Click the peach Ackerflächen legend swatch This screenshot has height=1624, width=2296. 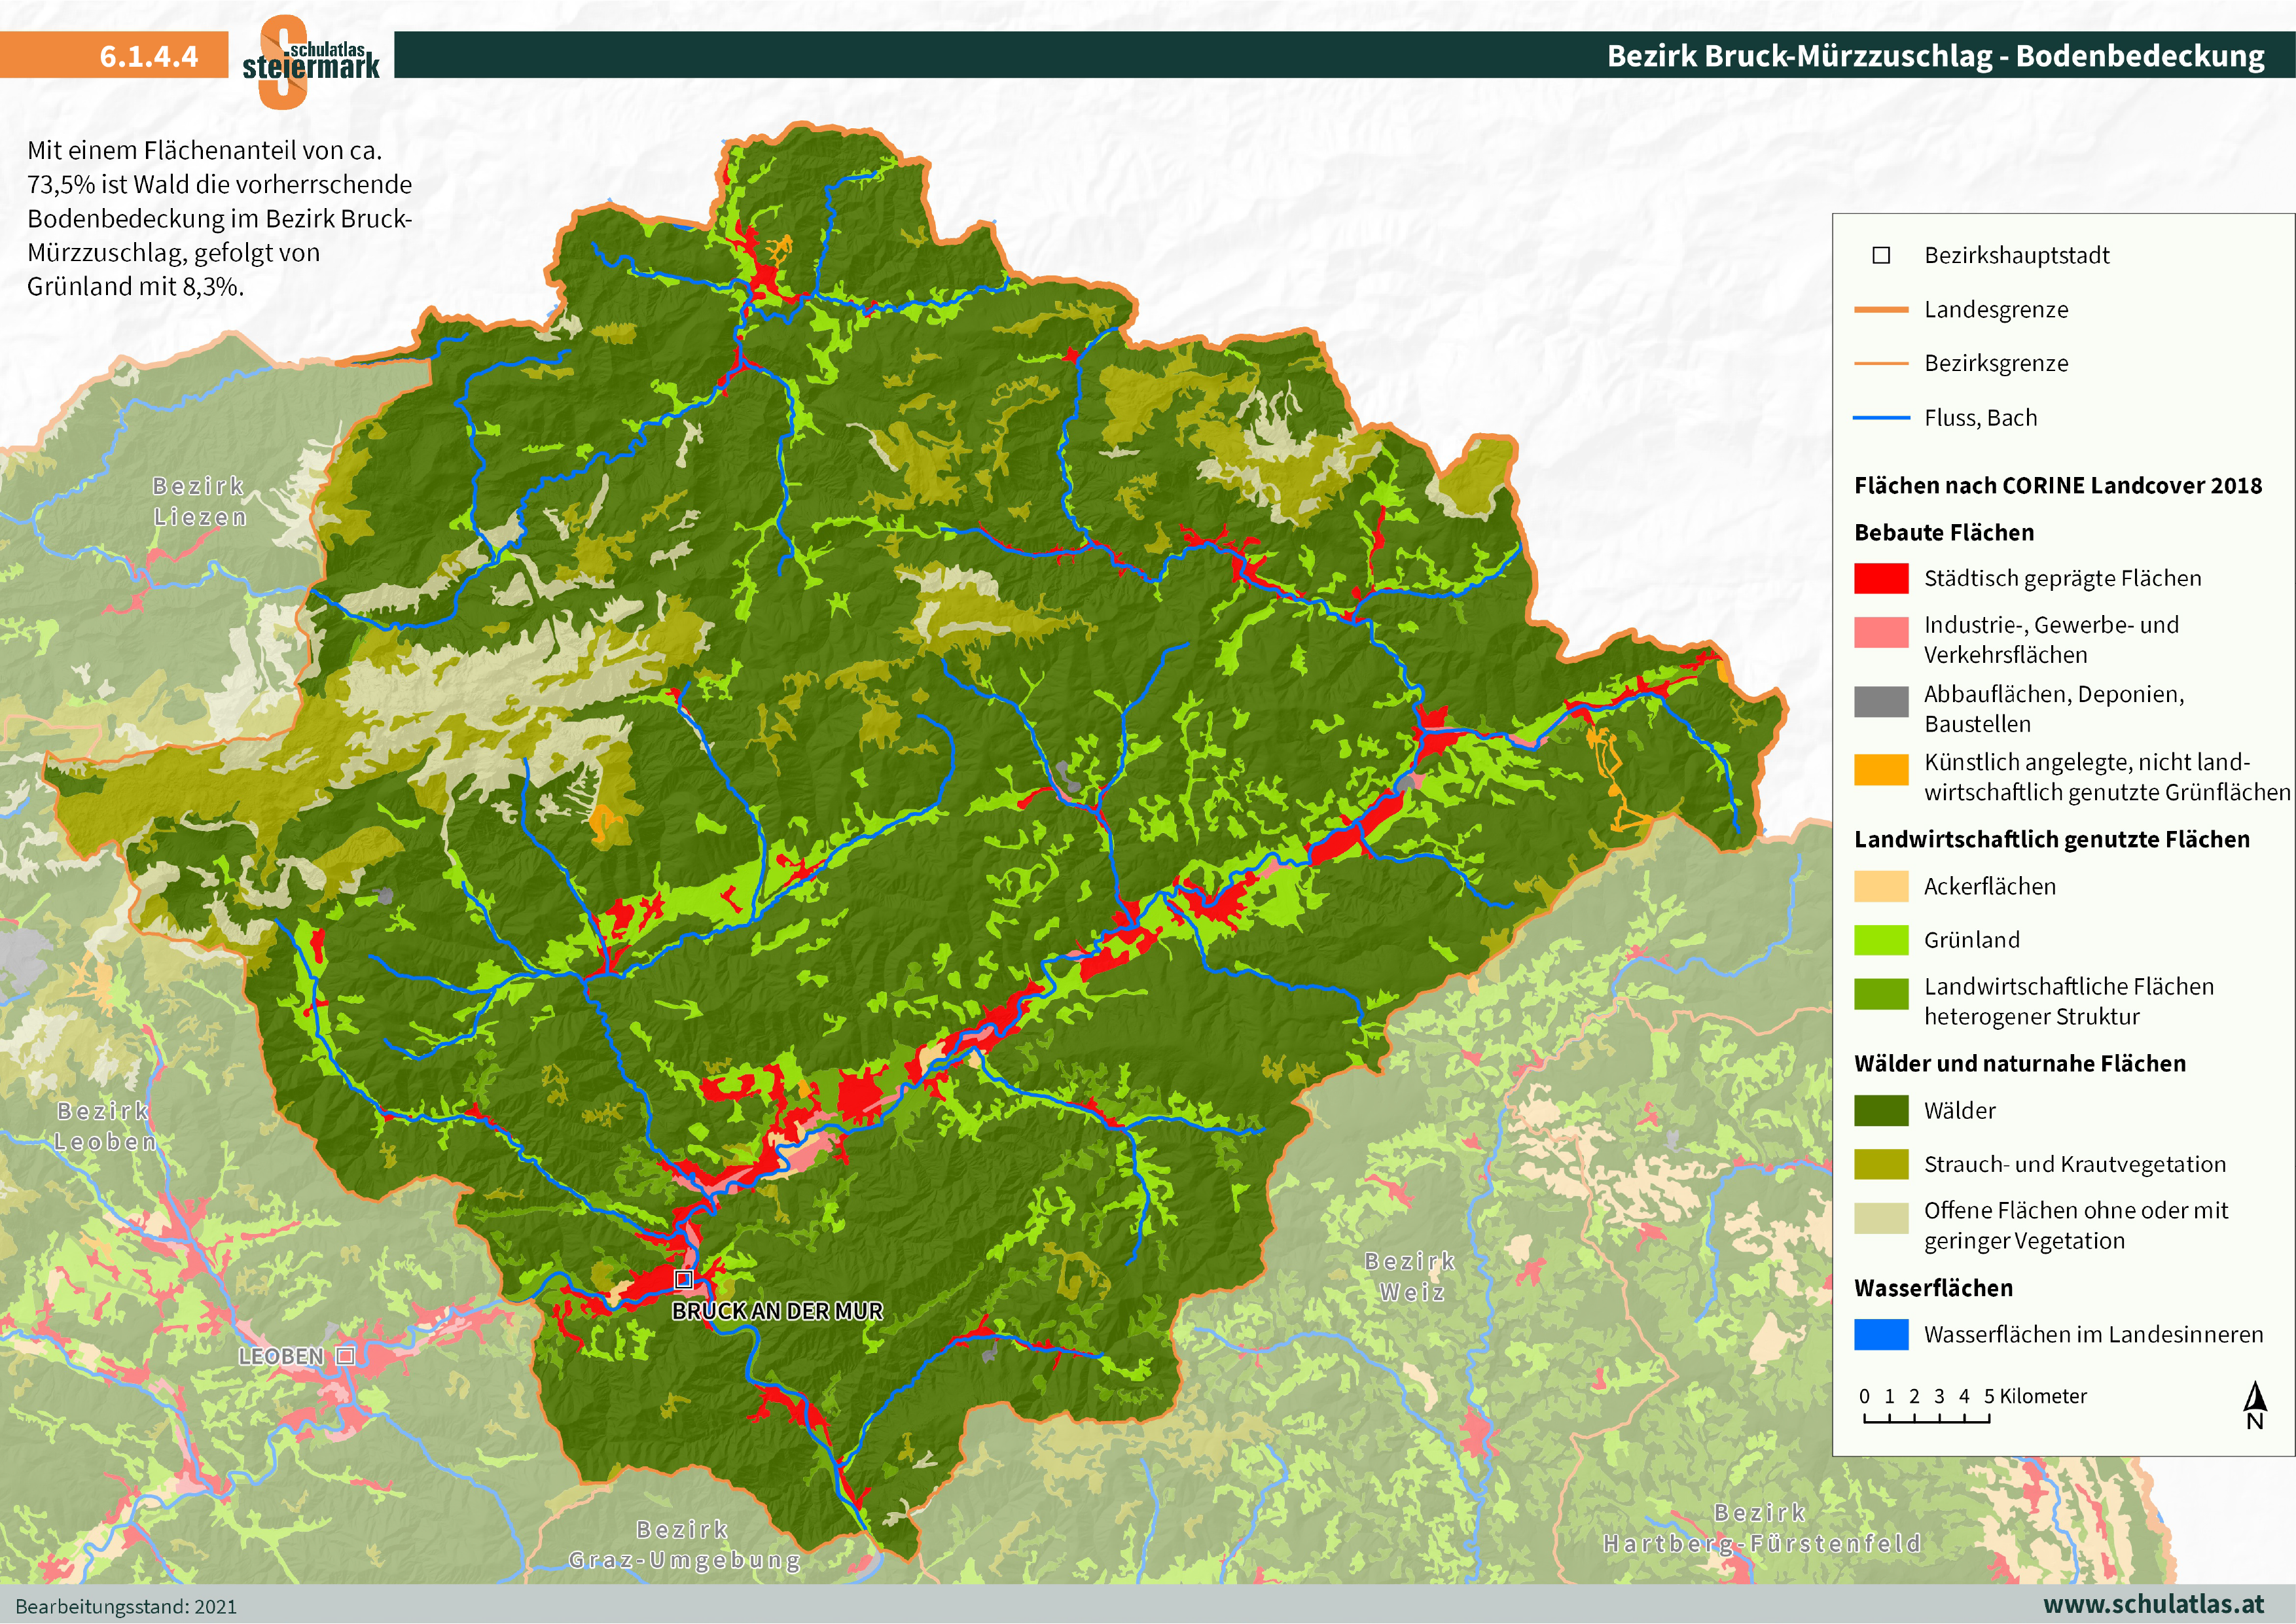pyautogui.click(x=1881, y=887)
